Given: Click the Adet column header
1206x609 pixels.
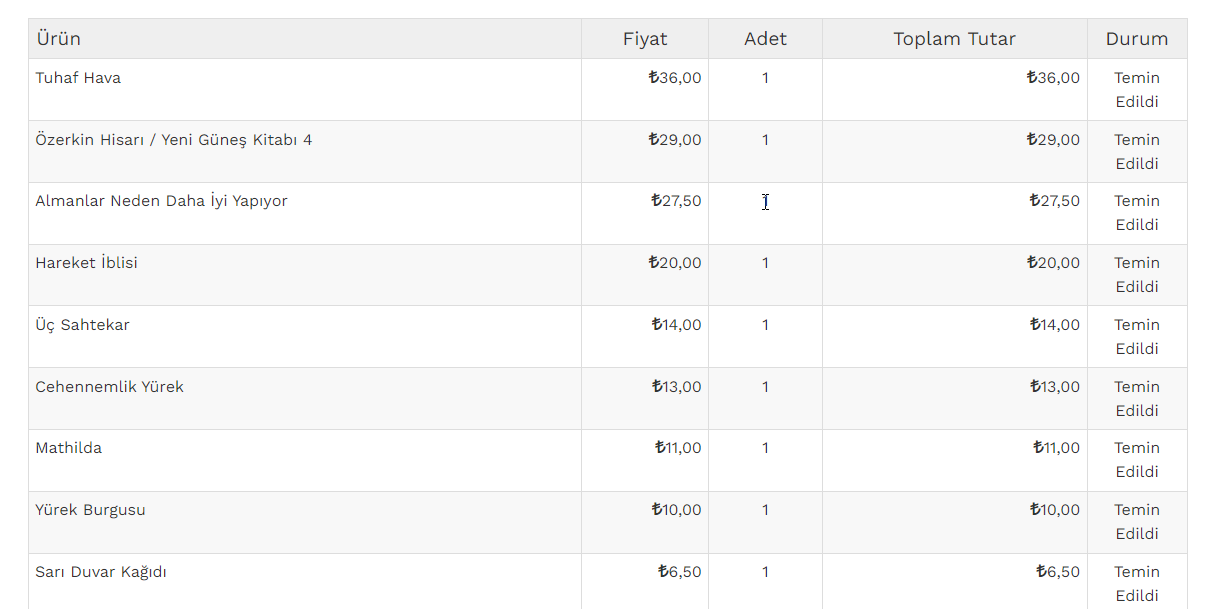Looking at the screenshot, I should [765, 39].
